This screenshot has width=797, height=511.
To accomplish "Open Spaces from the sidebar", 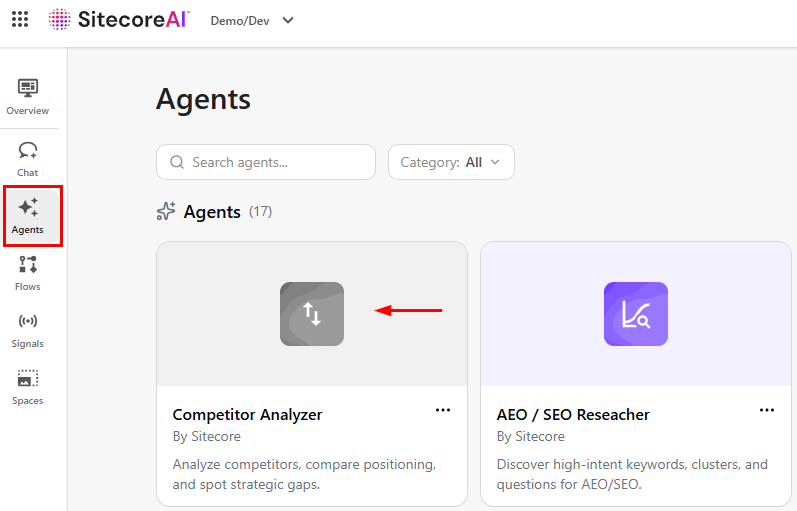I will (28, 386).
